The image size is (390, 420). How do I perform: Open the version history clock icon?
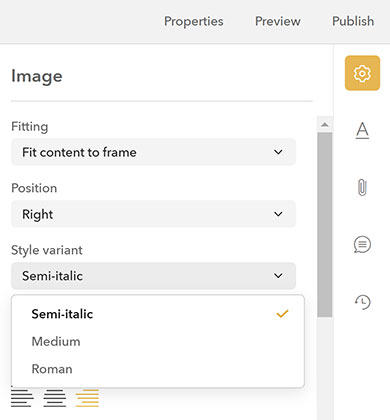(362, 302)
